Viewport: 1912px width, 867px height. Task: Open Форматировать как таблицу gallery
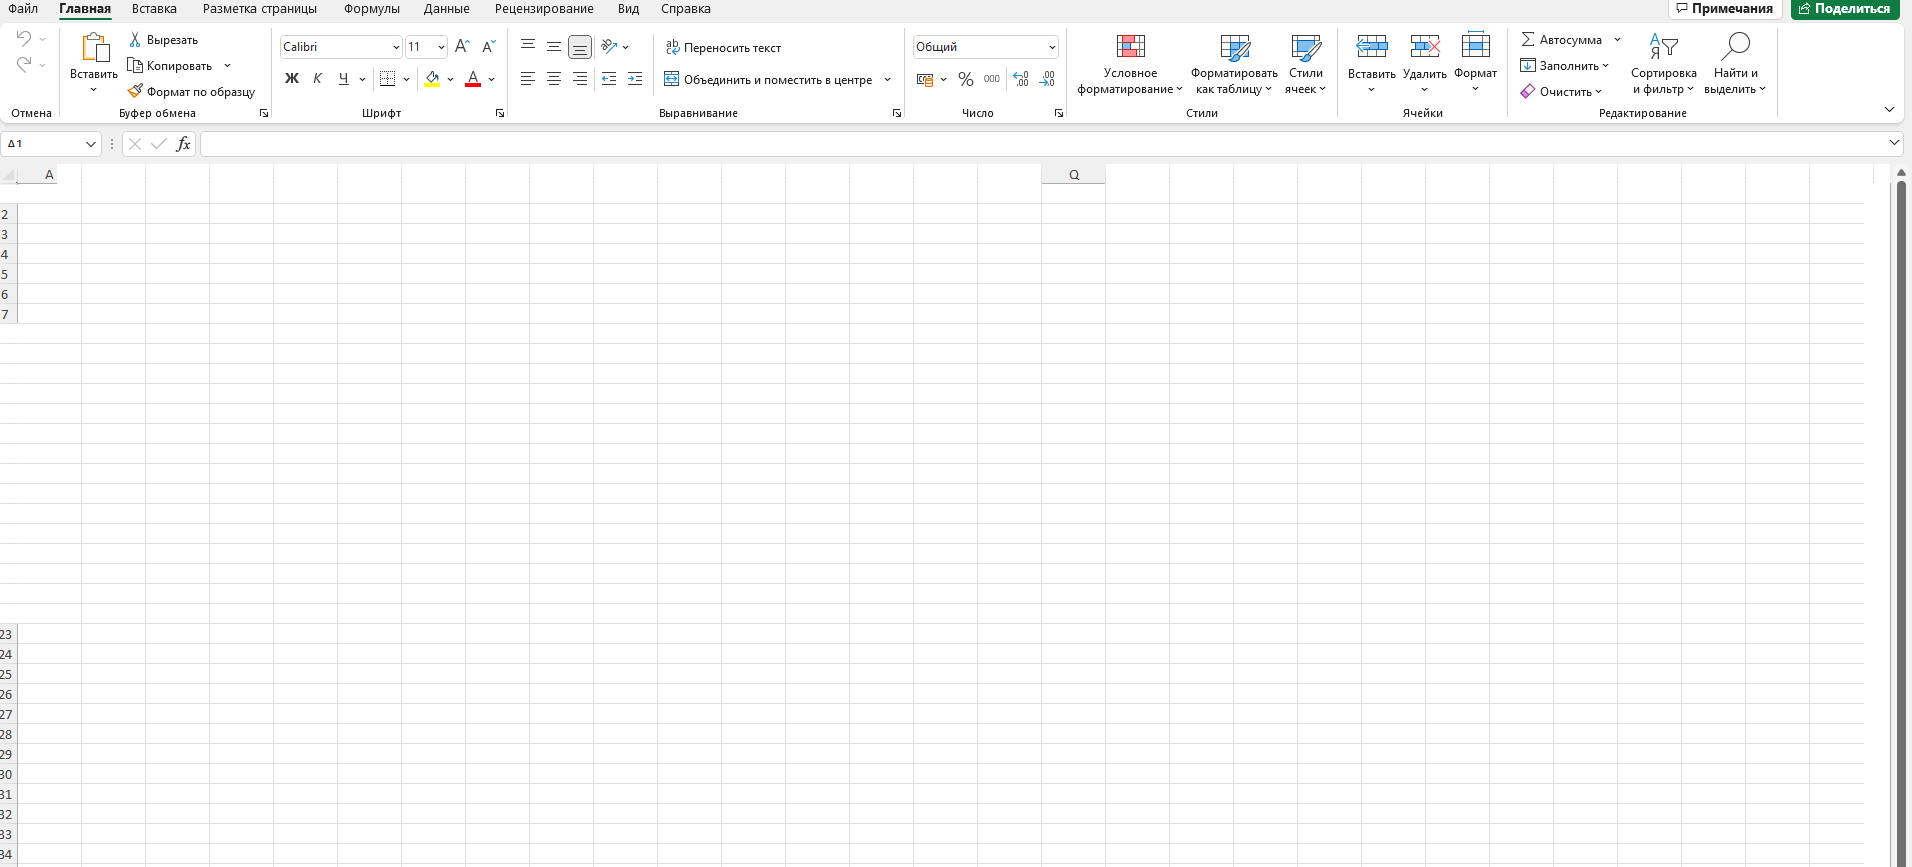(x=1234, y=64)
